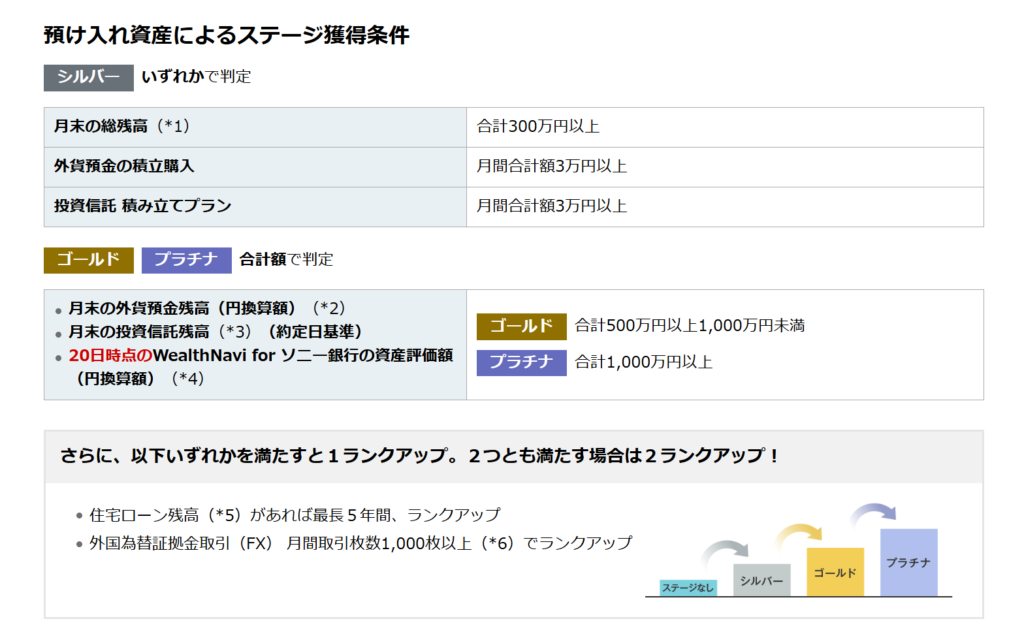This screenshot has width=1024, height=636.
Task: Click the ステージなし block in the stage chart
Action: [x=688, y=588]
